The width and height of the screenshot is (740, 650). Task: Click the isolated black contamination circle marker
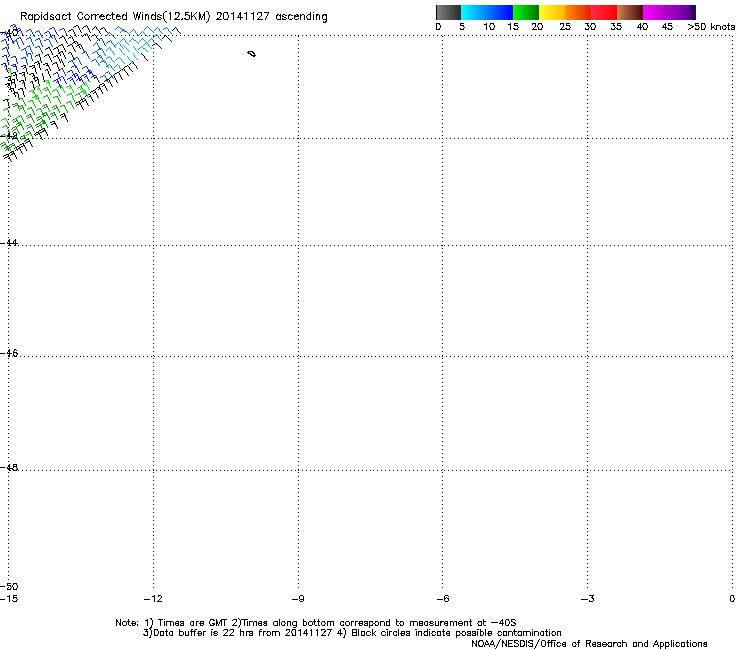(x=252, y=54)
